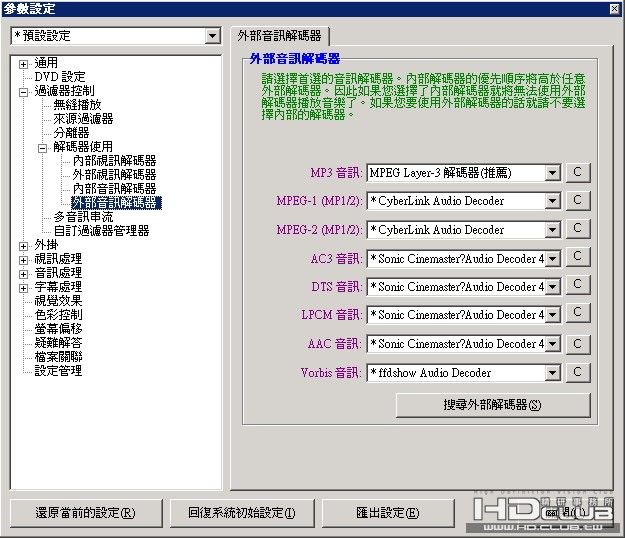Screen dimensions: 625x538
Task: Collapse the 解碼器使用 tree node
Action: pos(42,148)
